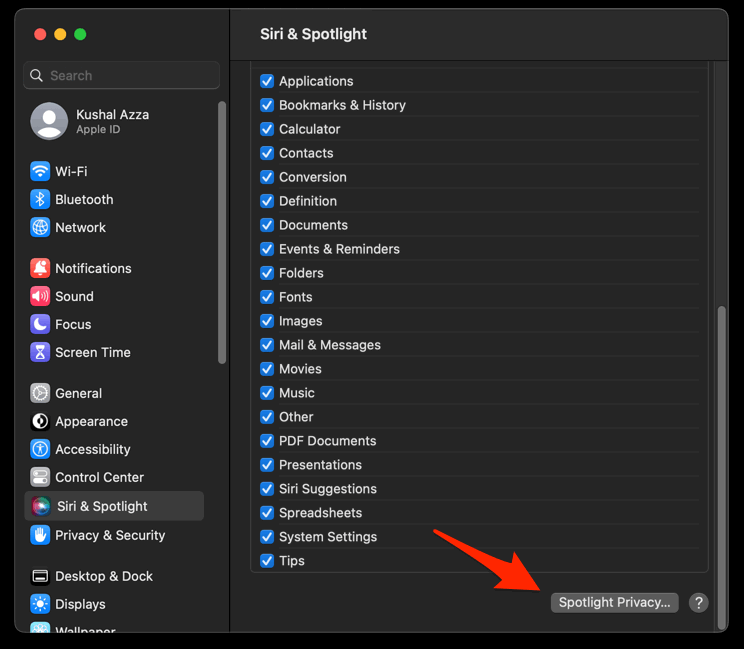Disable Presentations in search results
This screenshot has width=744, height=649.
[x=267, y=464]
